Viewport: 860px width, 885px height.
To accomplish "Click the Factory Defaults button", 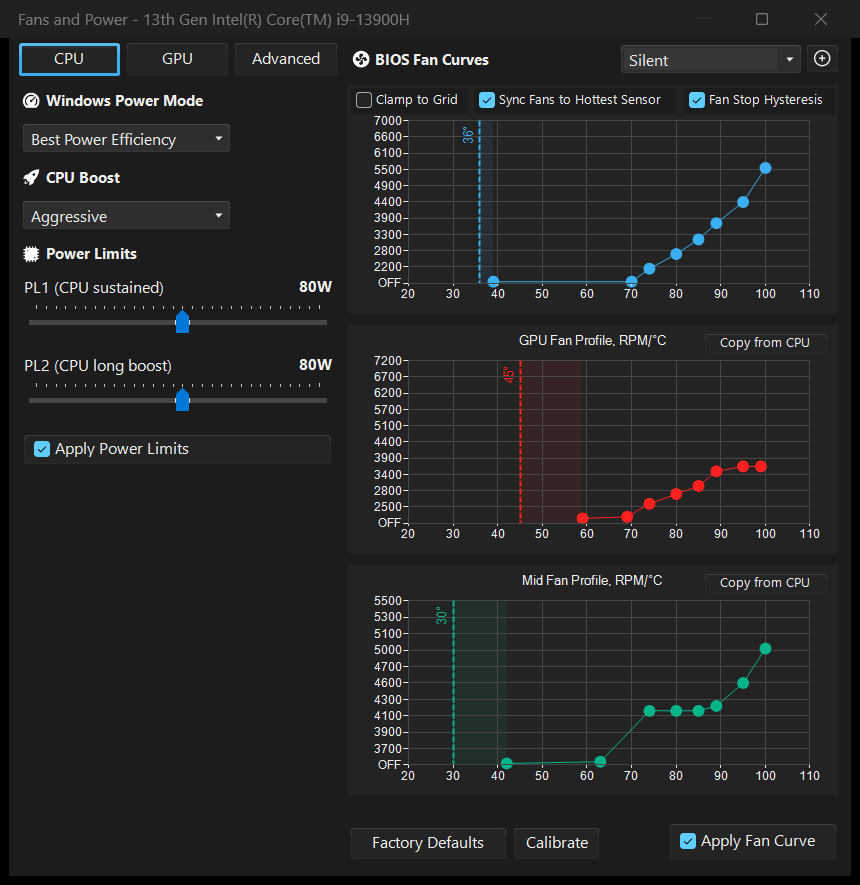I will click(428, 843).
